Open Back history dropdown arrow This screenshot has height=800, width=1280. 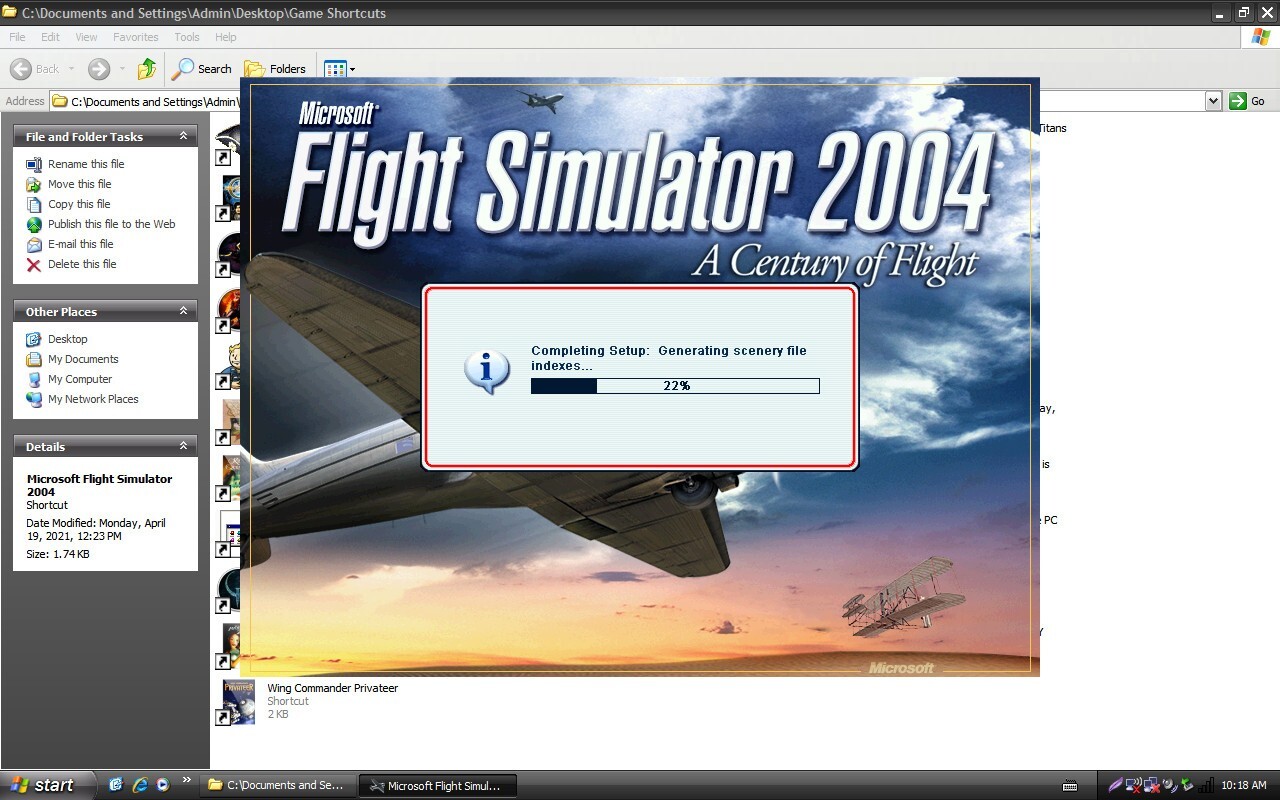71,69
